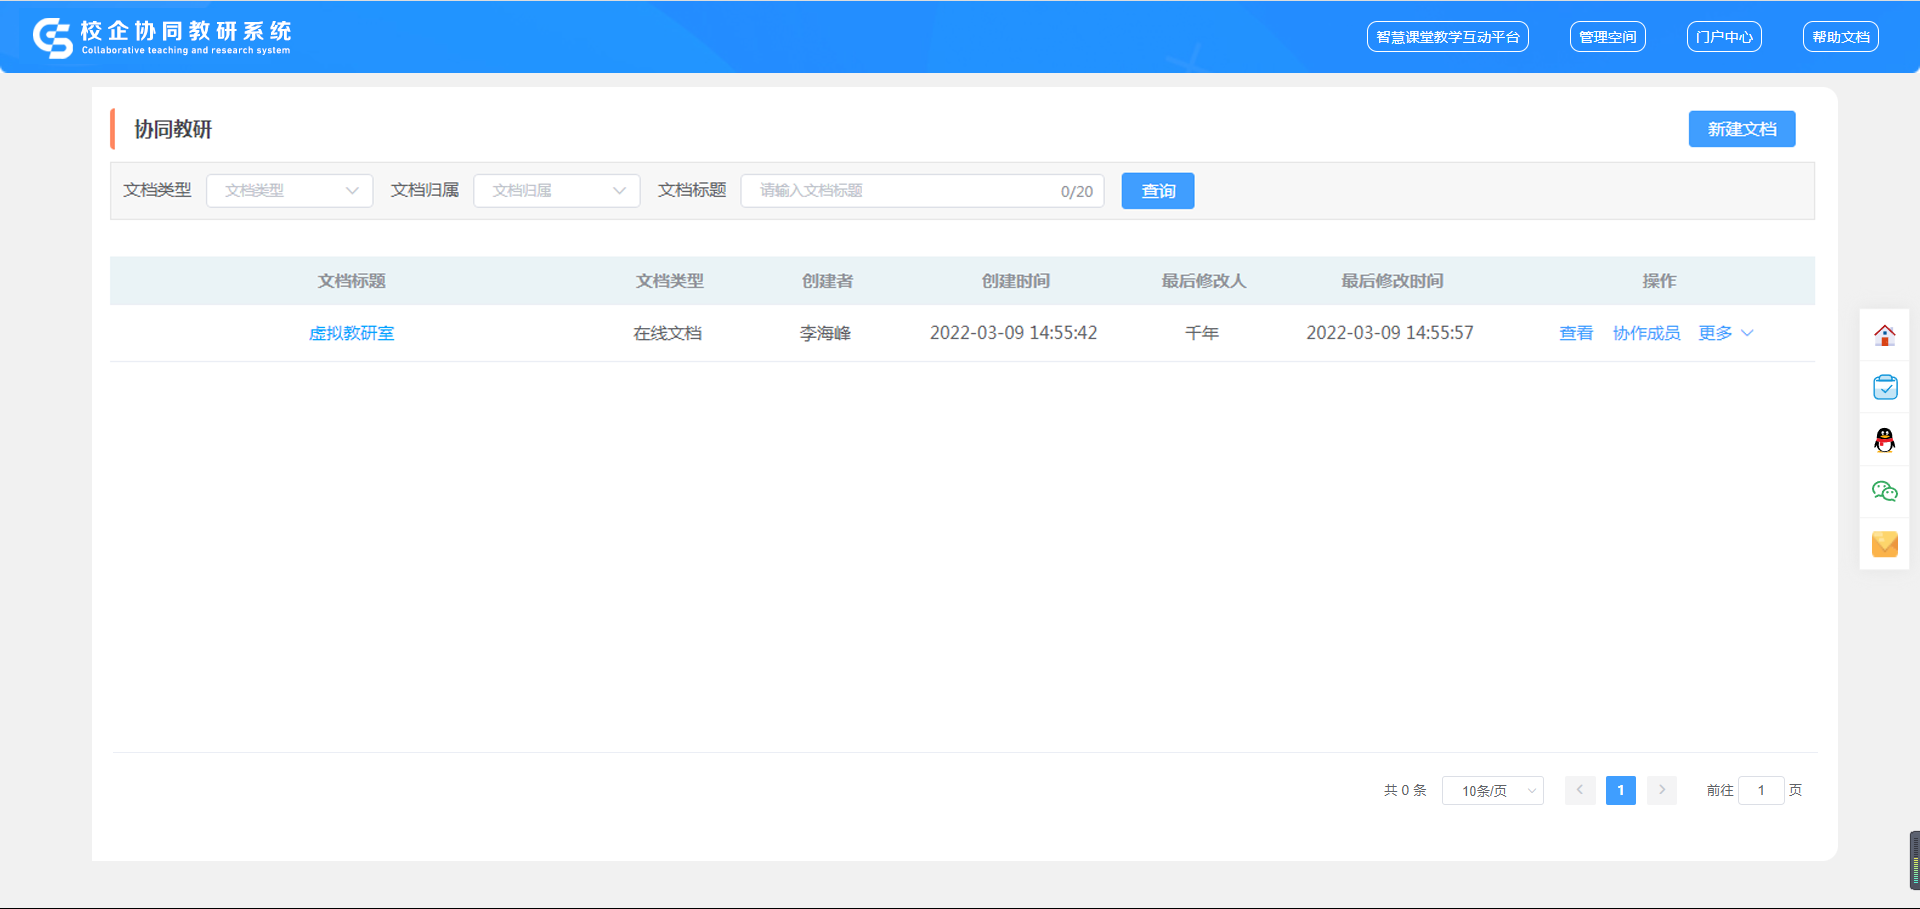1920x909 pixels.
Task: Open the clipboard checklist sidebar icon
Action: (x=1884, y=387)
